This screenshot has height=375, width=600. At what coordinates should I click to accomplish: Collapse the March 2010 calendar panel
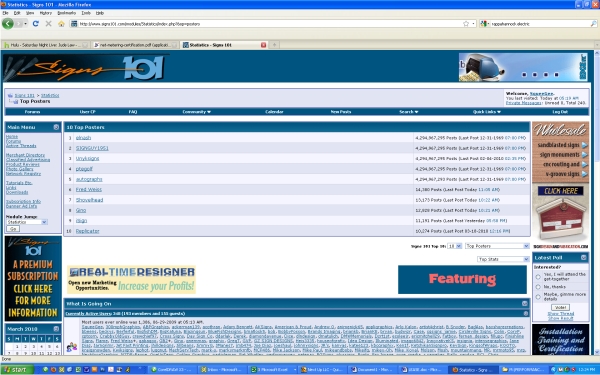click(x=56, y=329)
